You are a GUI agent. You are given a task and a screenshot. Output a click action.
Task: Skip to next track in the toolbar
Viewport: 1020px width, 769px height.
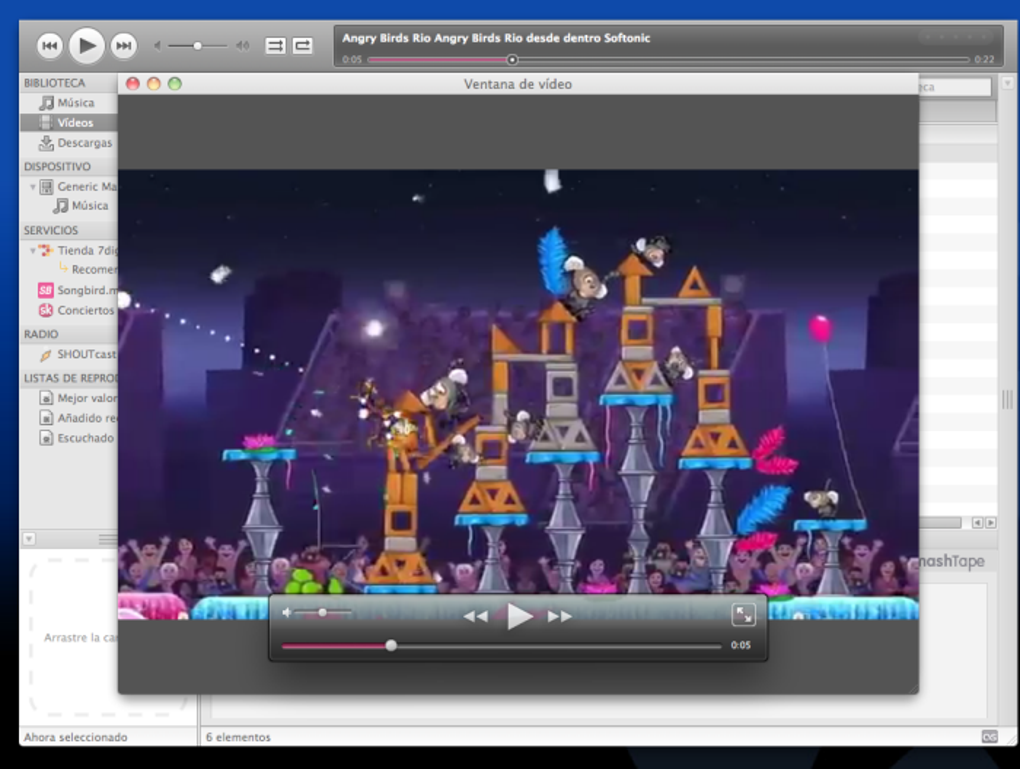(123, 46)
